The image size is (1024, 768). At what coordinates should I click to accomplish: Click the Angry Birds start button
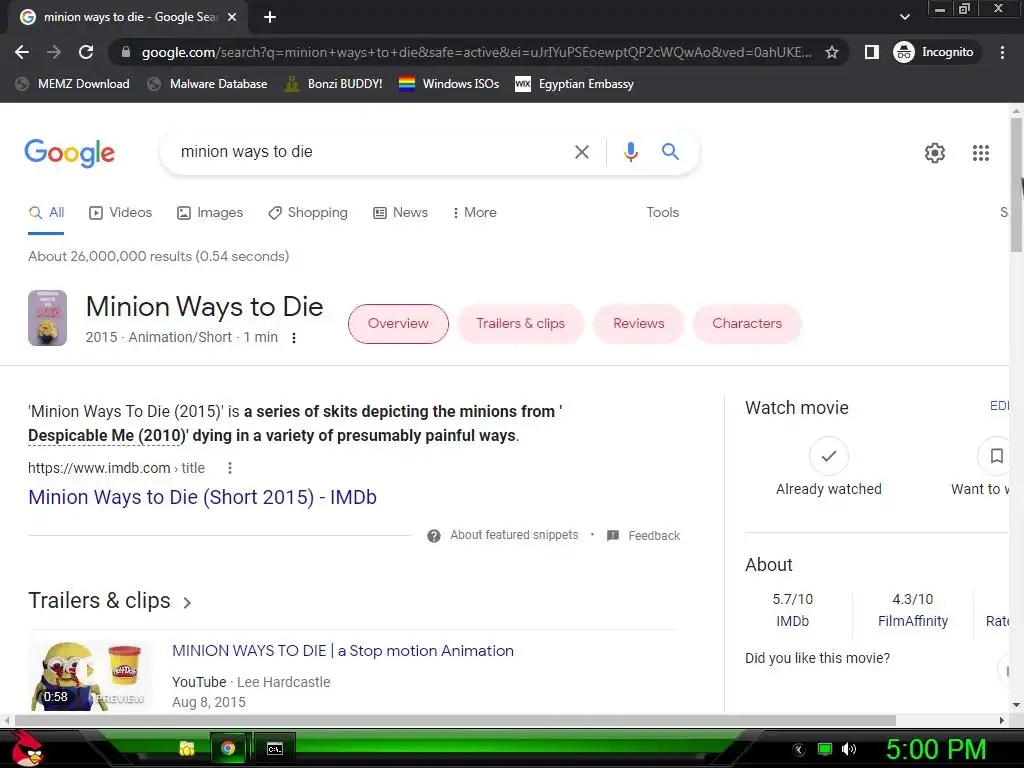(x=27, y=748)
